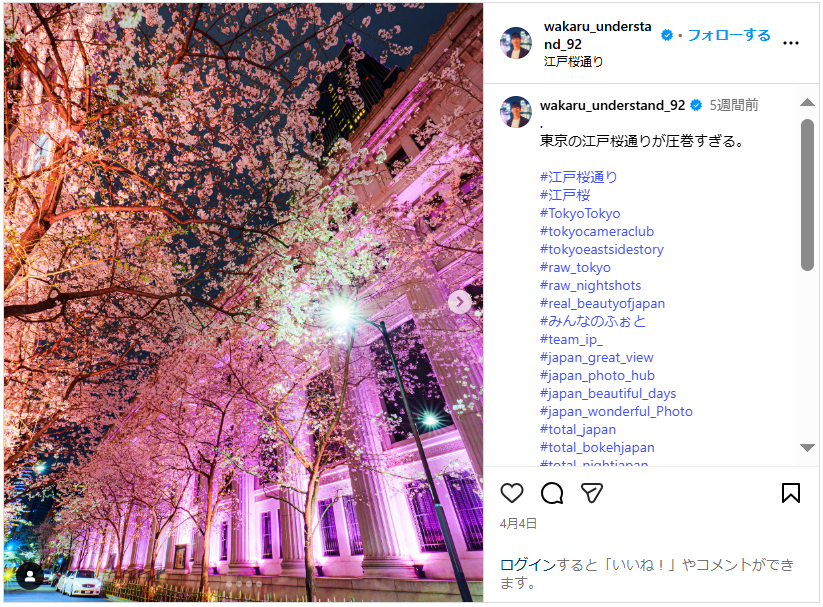Open the #江戸桜通り hashtag

pyautogui.click(x=578, y=177)
